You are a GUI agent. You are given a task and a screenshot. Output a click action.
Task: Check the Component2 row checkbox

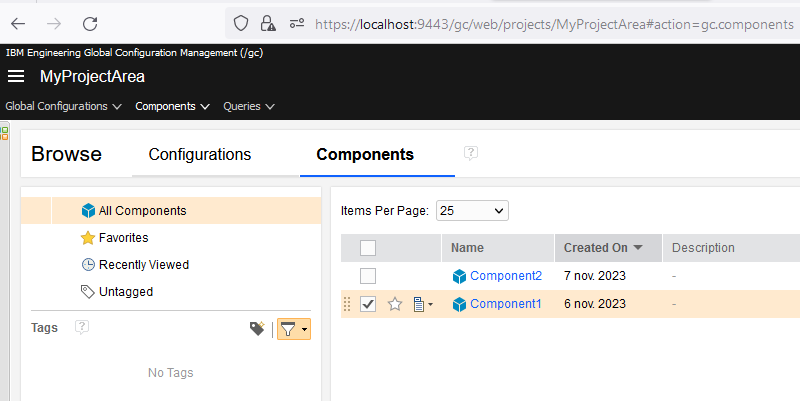click(x=368, y=276)
